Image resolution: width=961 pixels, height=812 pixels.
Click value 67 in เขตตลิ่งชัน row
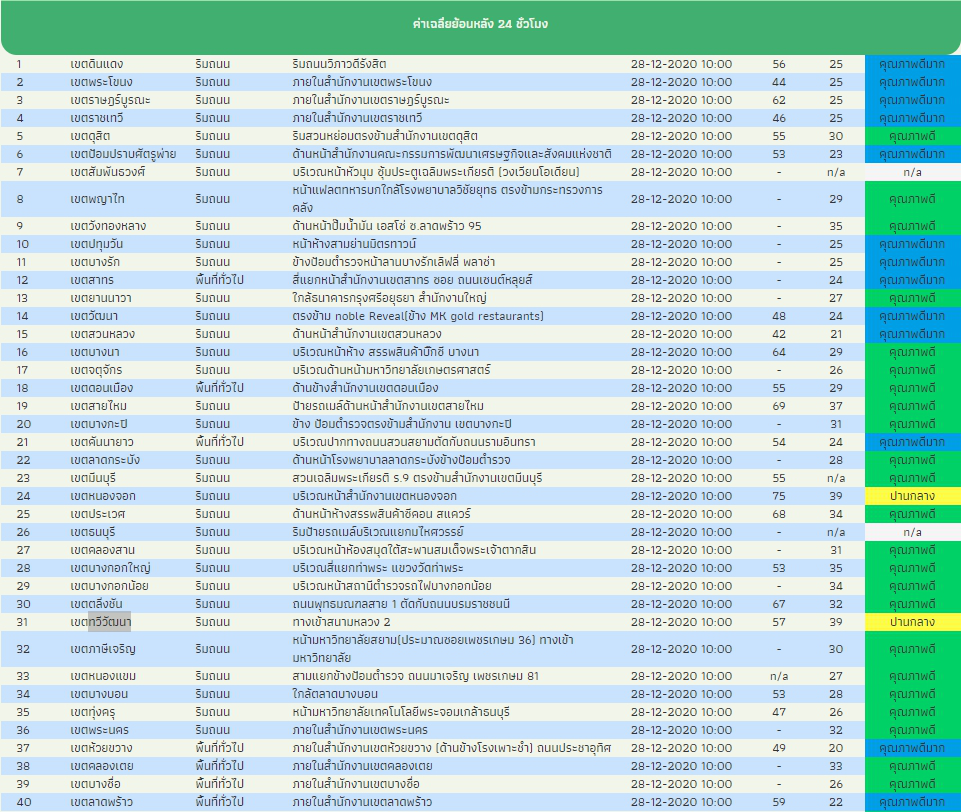(778, 604)
